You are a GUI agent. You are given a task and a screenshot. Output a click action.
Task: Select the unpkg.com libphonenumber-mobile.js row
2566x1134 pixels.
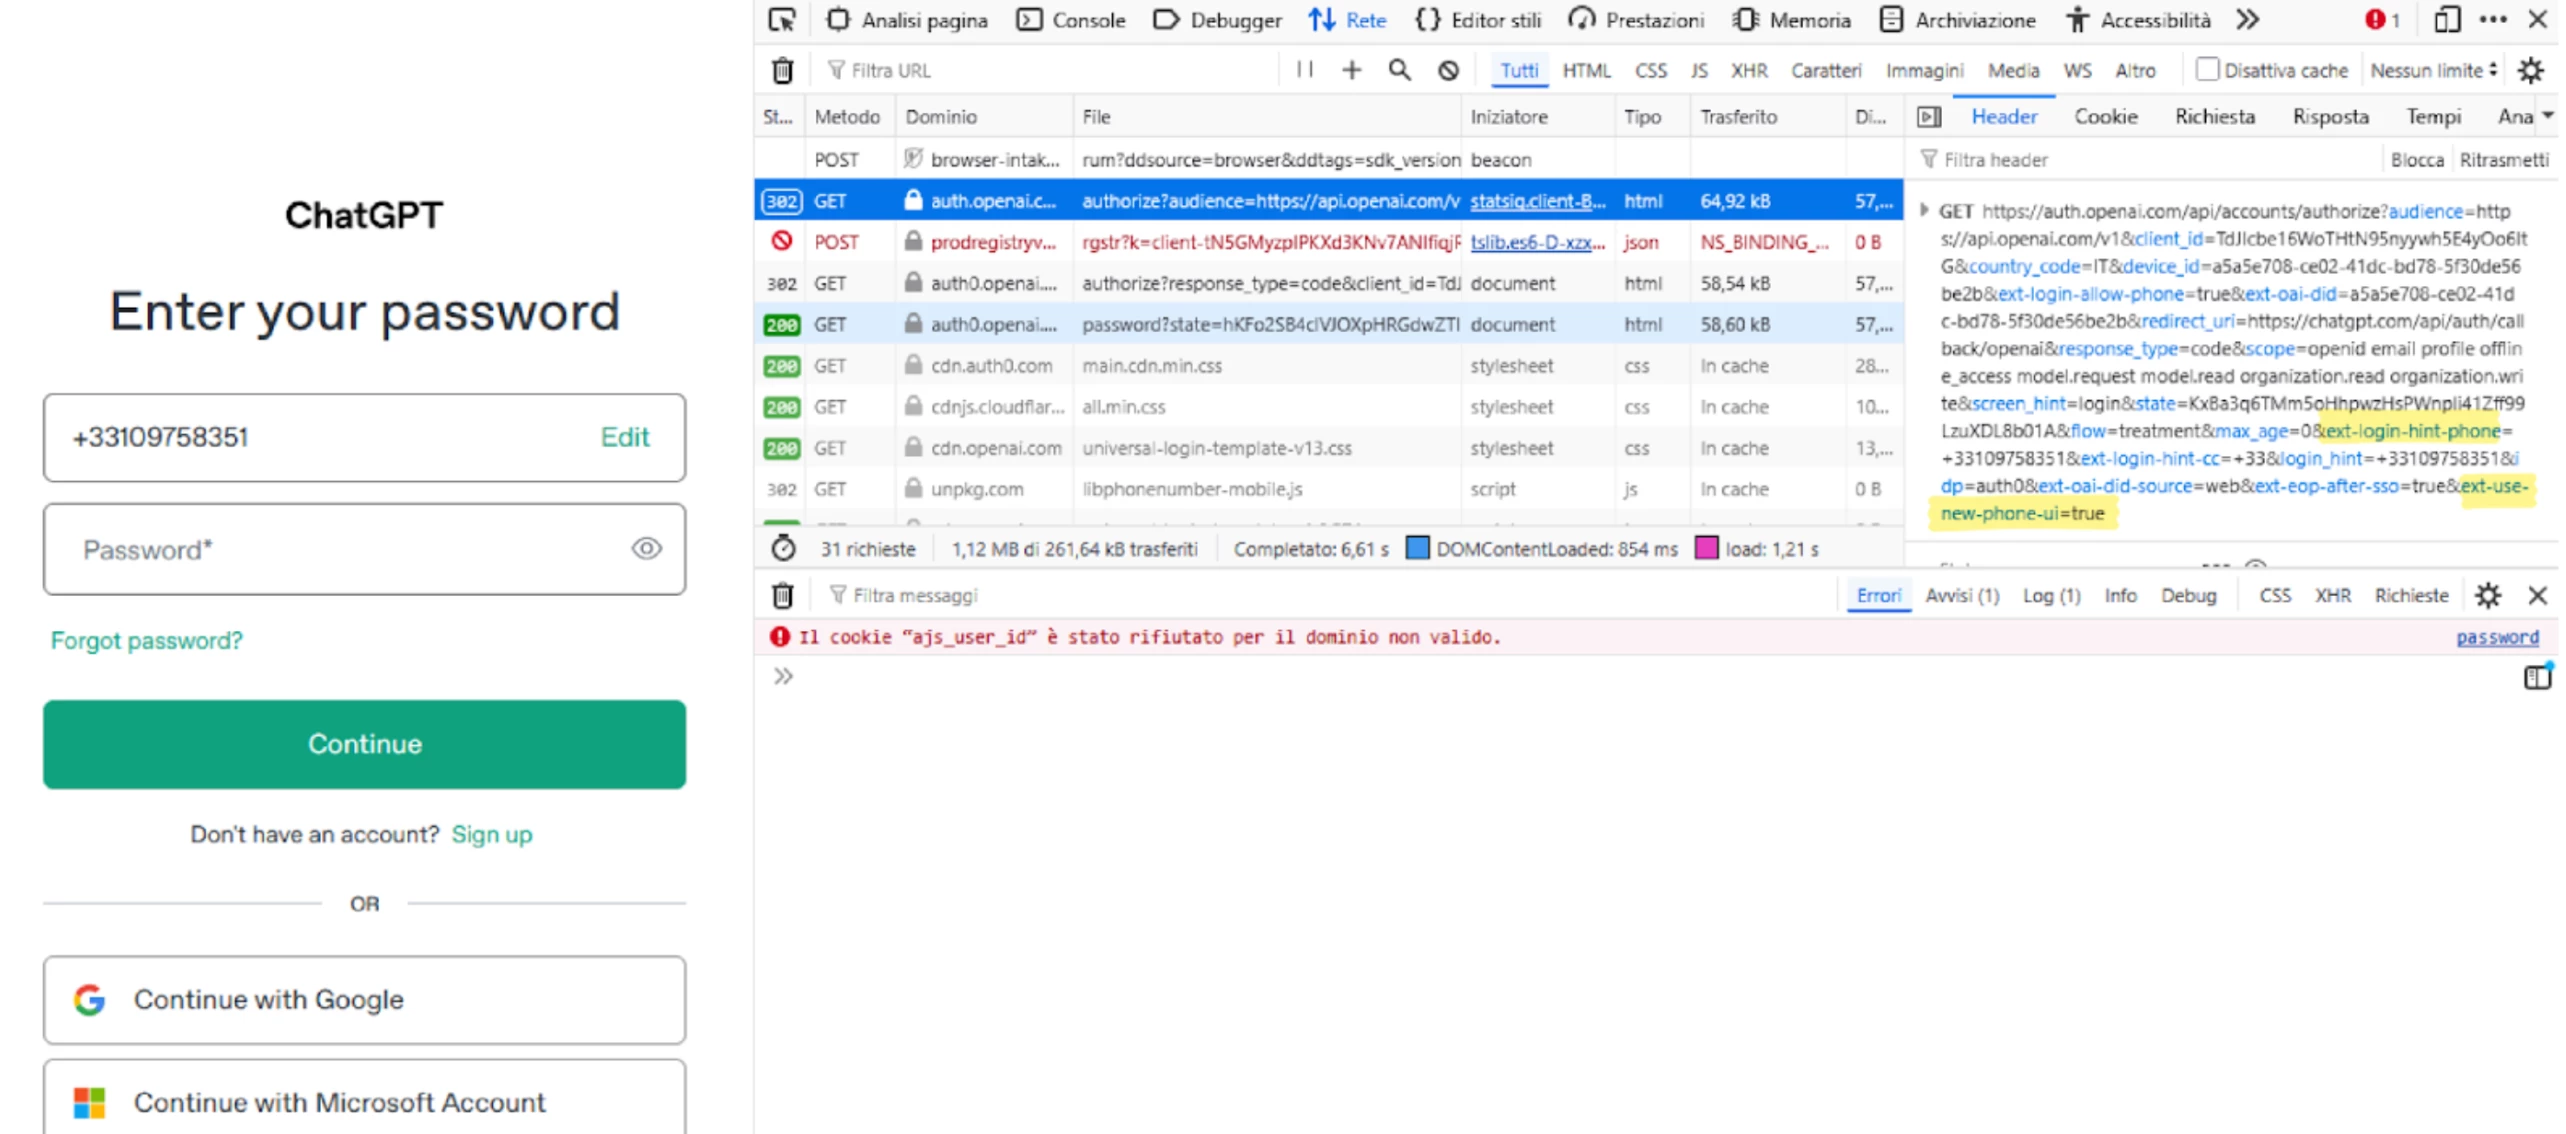[x=1328, y=489]
